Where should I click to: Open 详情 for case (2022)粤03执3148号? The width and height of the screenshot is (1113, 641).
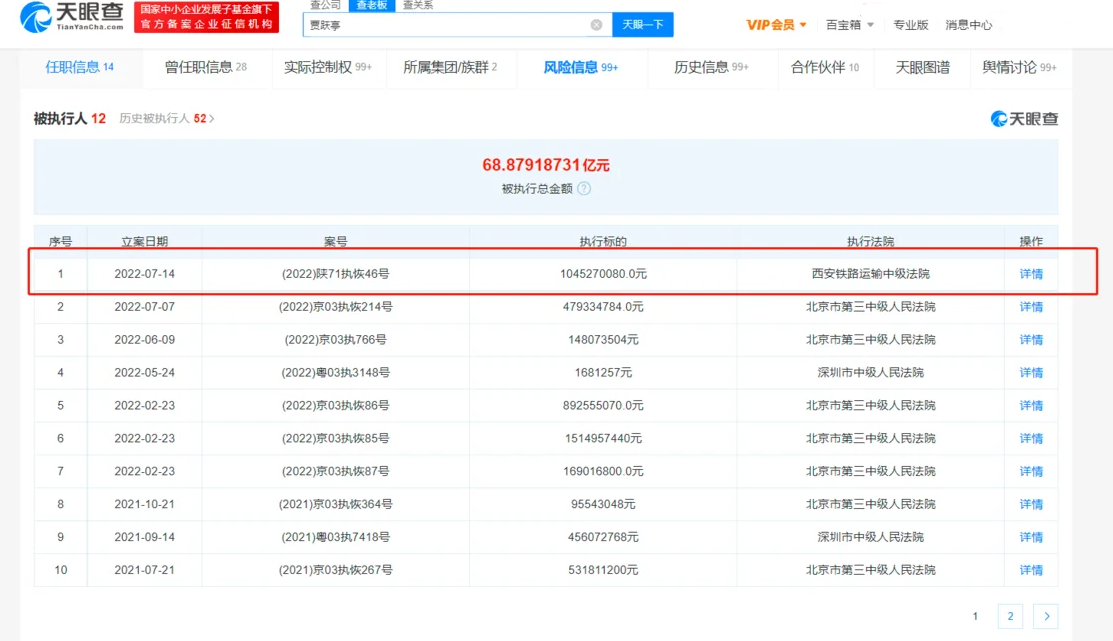(1030, 373)
